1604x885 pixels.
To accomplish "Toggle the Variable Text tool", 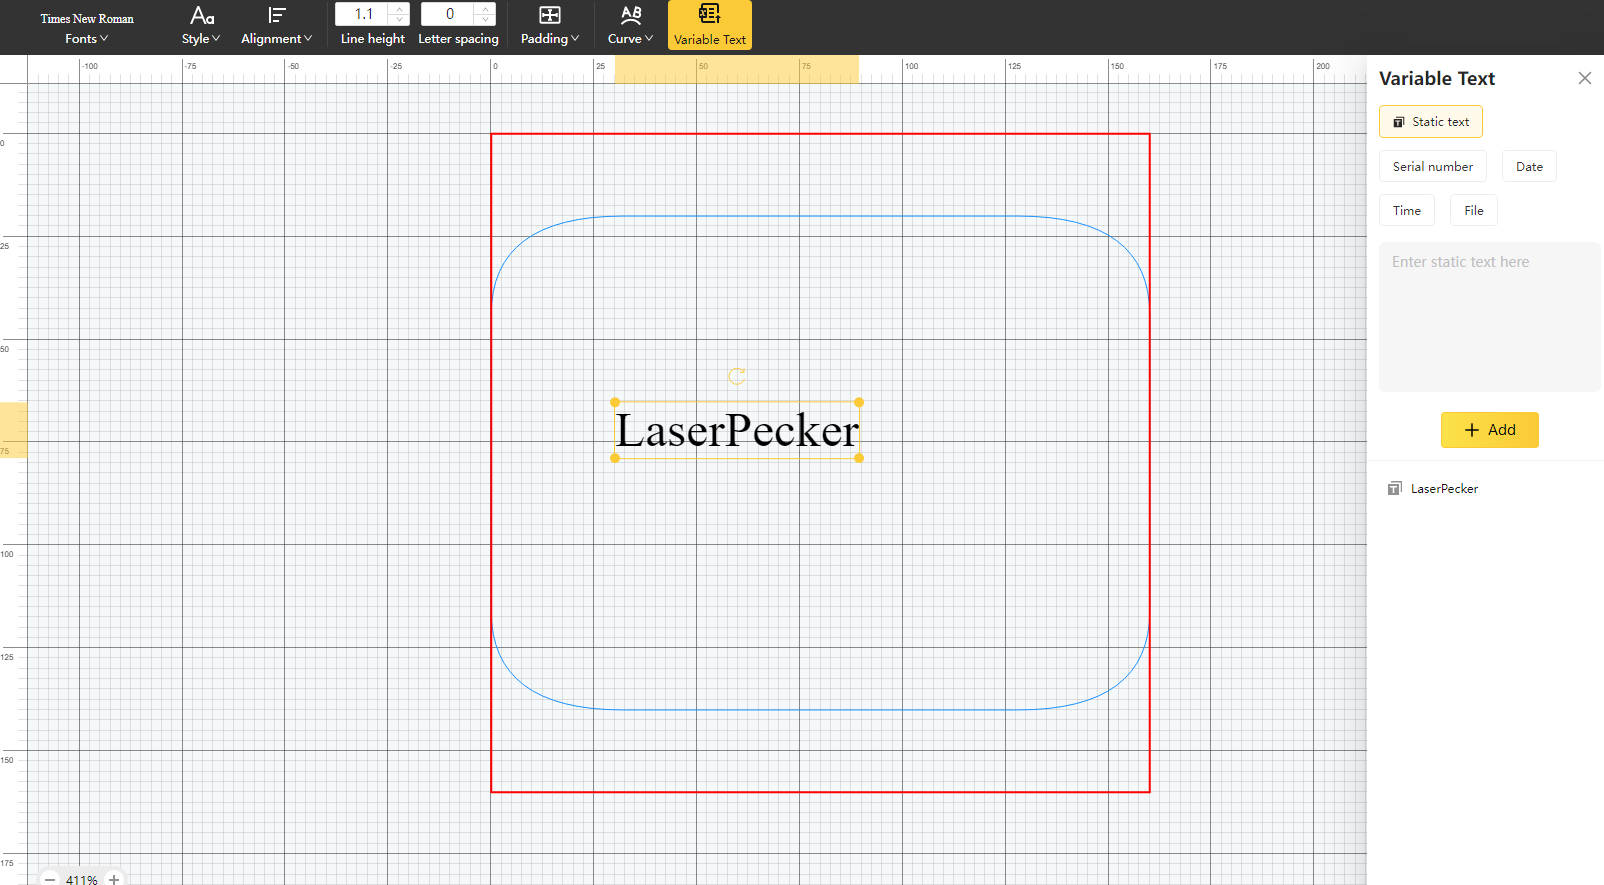I will [x=710, y=25].
